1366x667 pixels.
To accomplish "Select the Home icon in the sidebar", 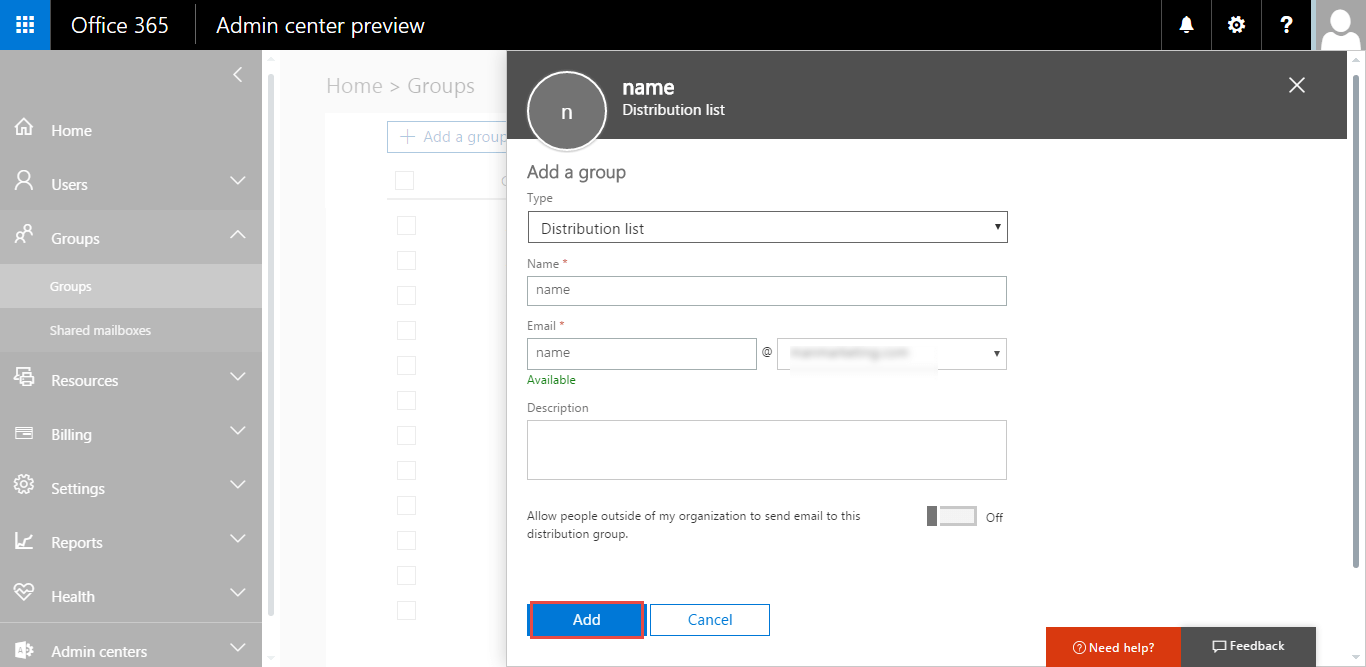I will 24,129.
